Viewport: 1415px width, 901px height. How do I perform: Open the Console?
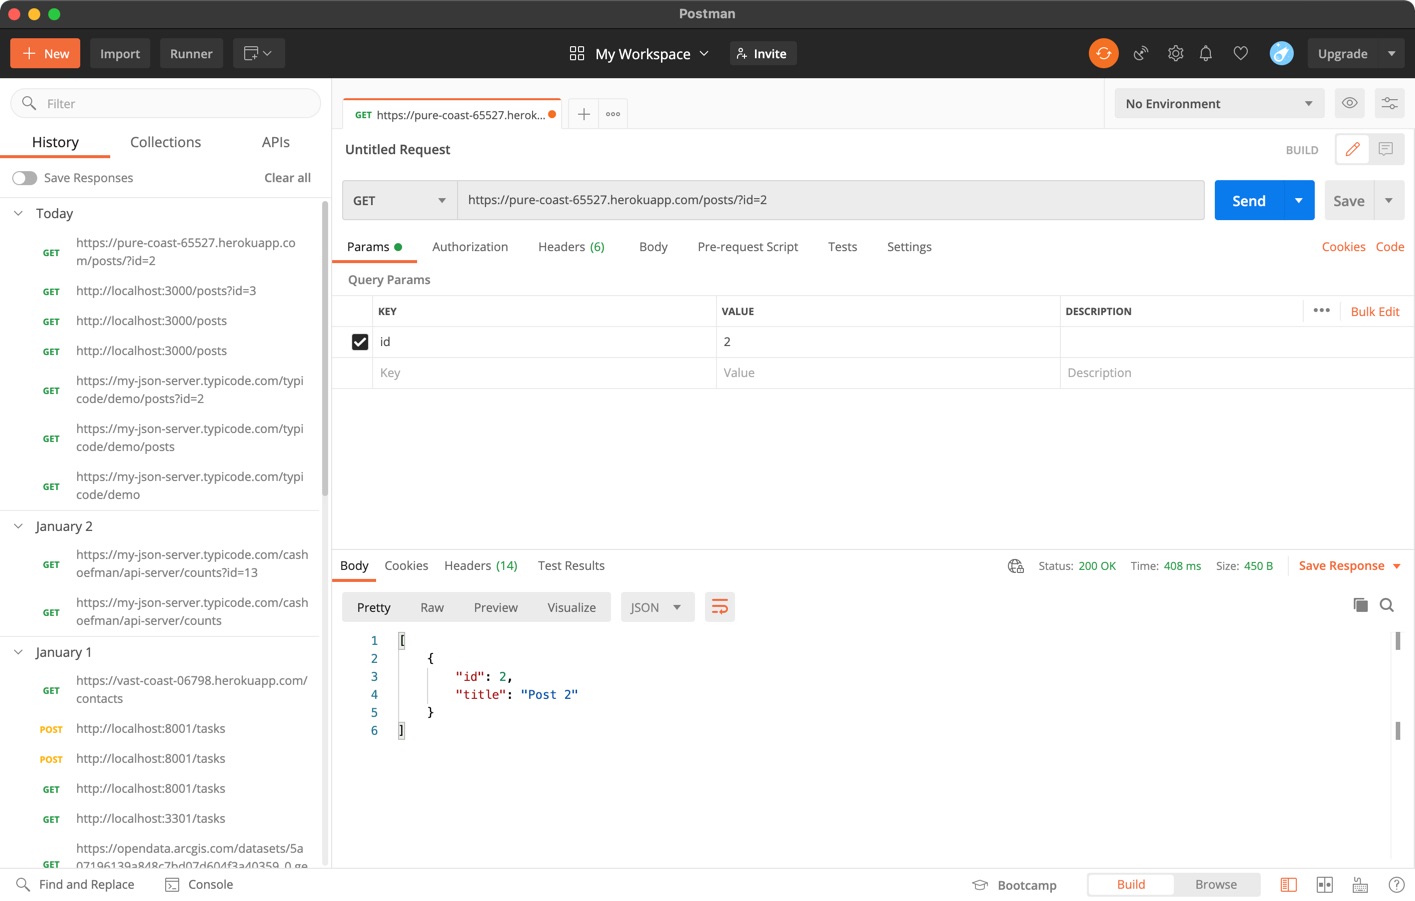(x=199, y=885)
